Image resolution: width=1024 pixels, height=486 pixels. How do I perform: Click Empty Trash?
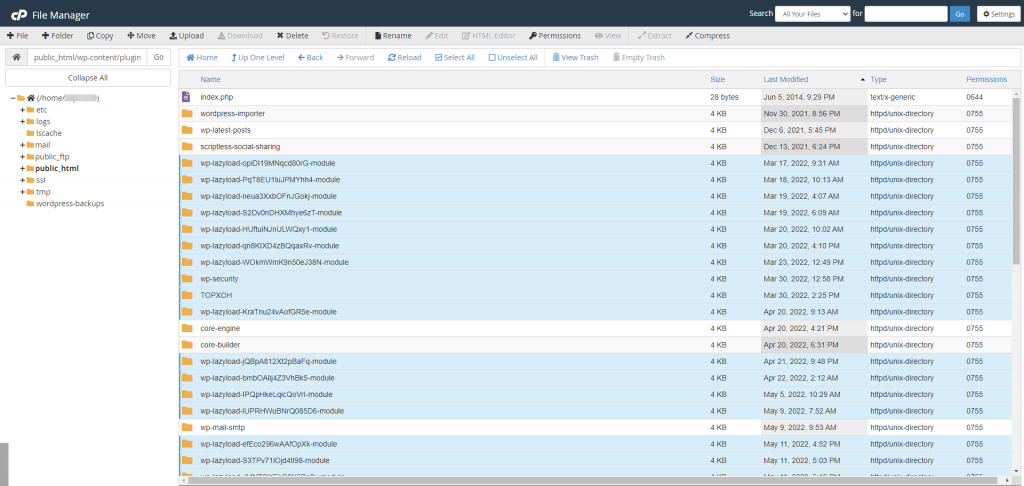tap(639, 57)
